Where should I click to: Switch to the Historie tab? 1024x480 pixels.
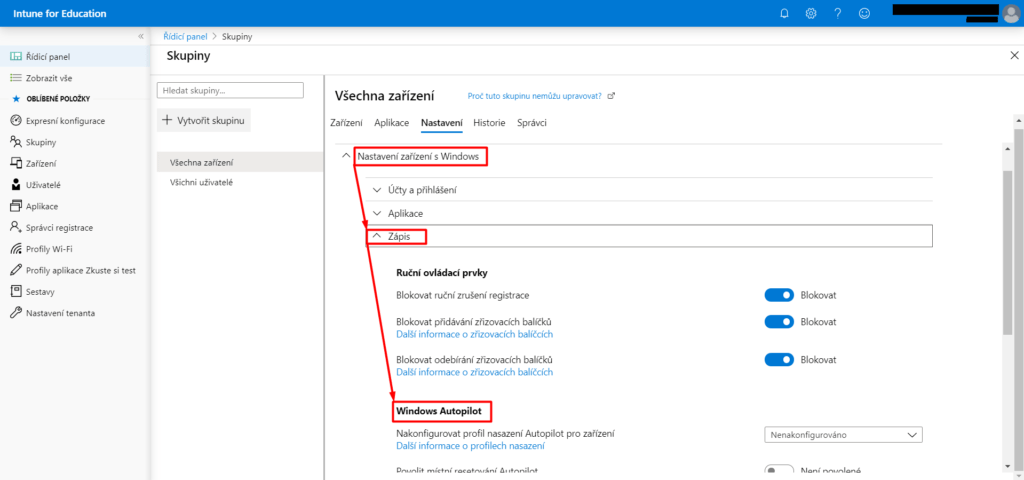[489, 123]
